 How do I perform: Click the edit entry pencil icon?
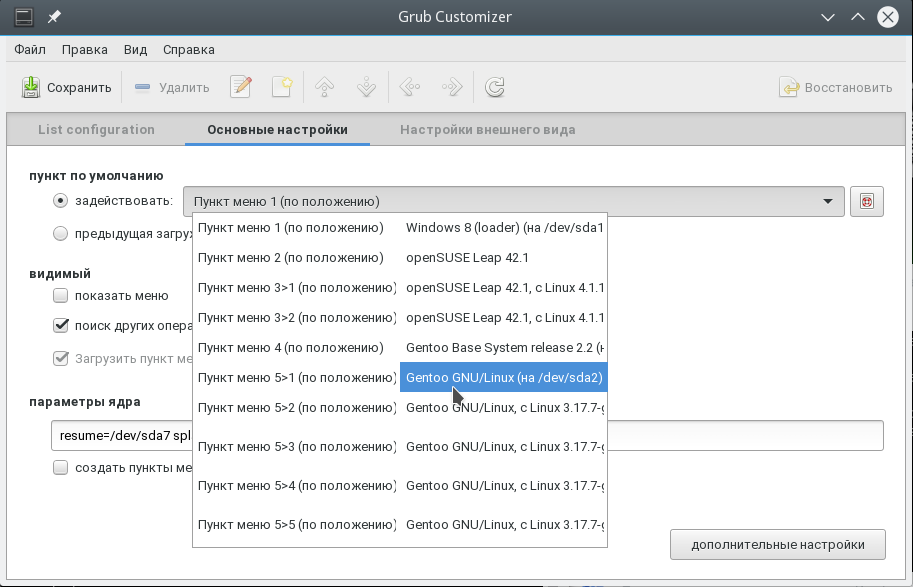pos(241,87)
